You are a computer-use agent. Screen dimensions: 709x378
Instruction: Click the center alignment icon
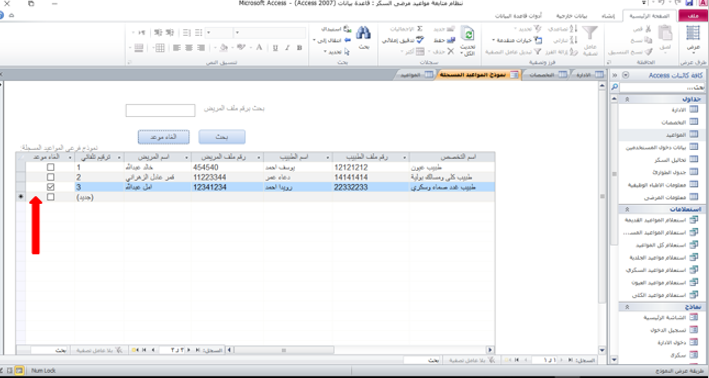pos(189,47)
